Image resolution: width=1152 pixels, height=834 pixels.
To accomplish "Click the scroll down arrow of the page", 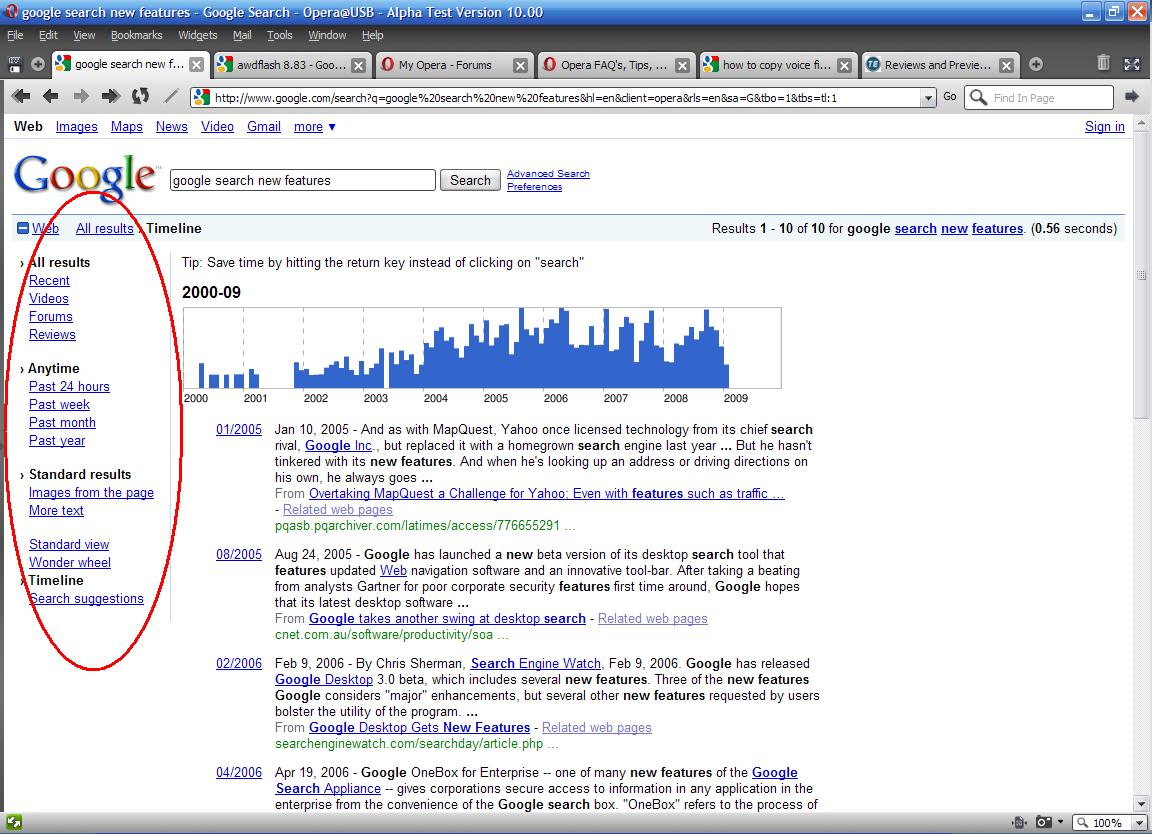I will 1141,804.
